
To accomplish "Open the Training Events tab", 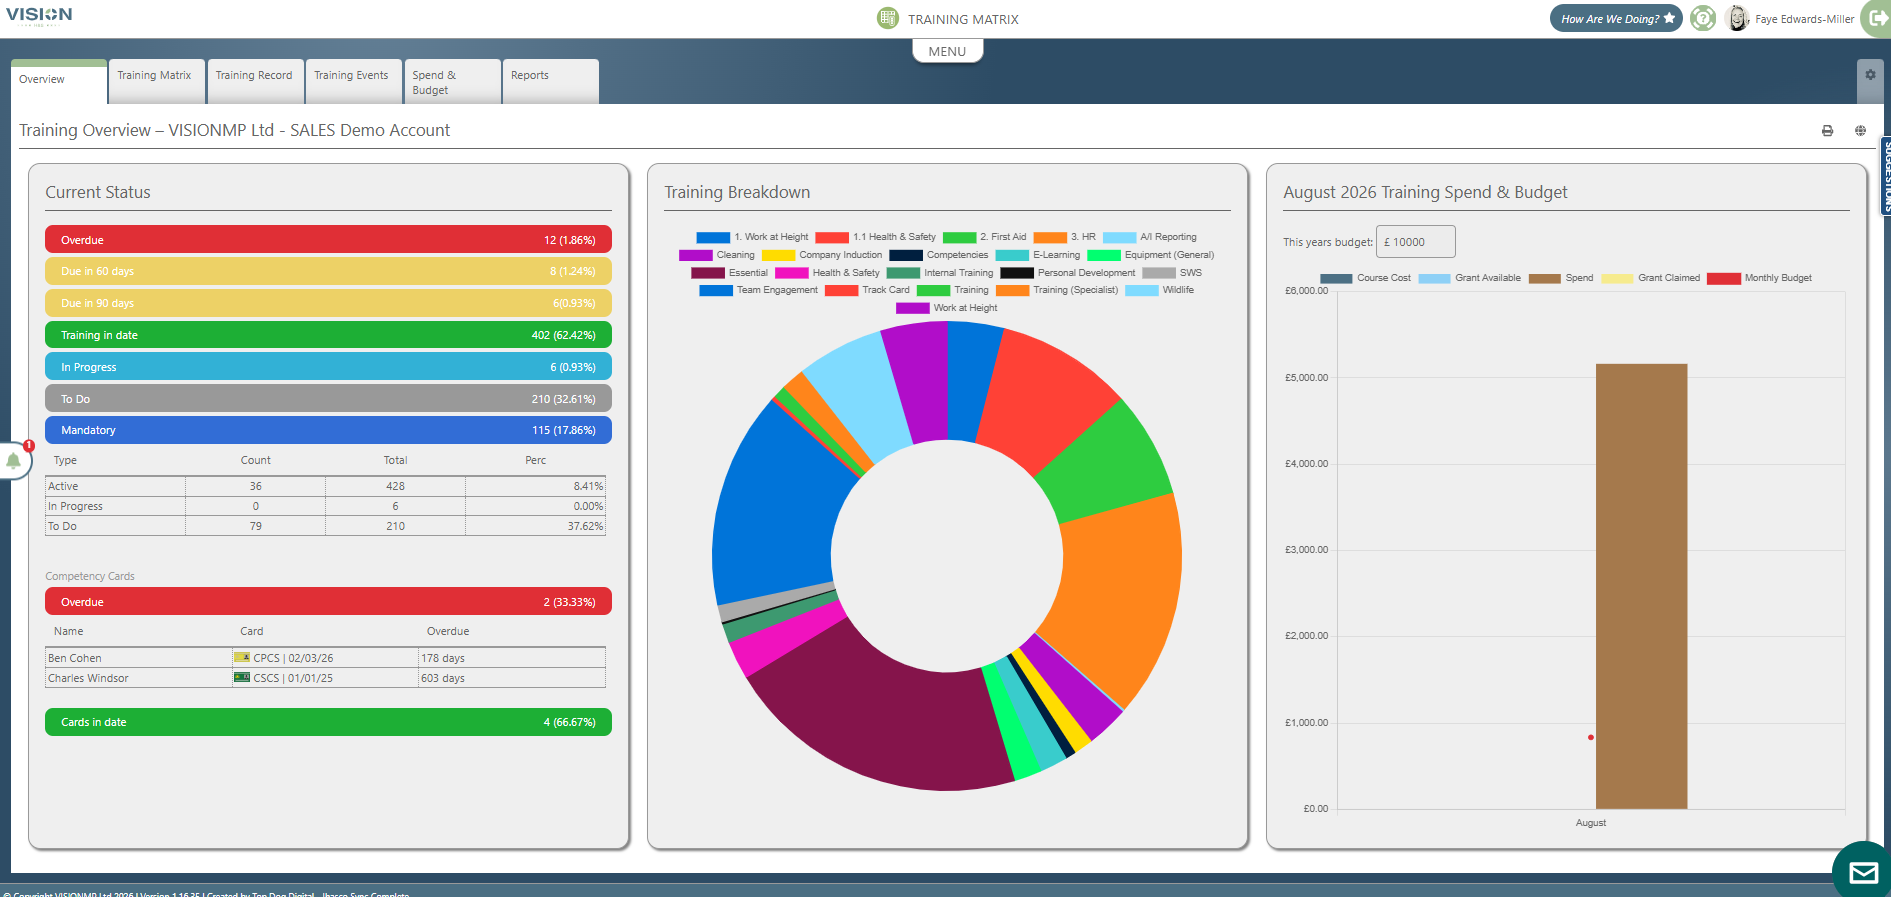I will tap(353, 81).
